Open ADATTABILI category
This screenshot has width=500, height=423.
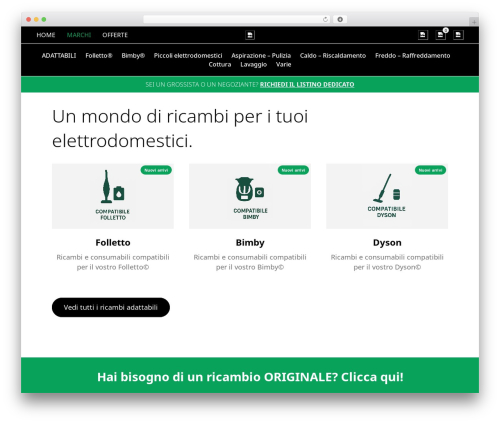click(x=59, y=56)
